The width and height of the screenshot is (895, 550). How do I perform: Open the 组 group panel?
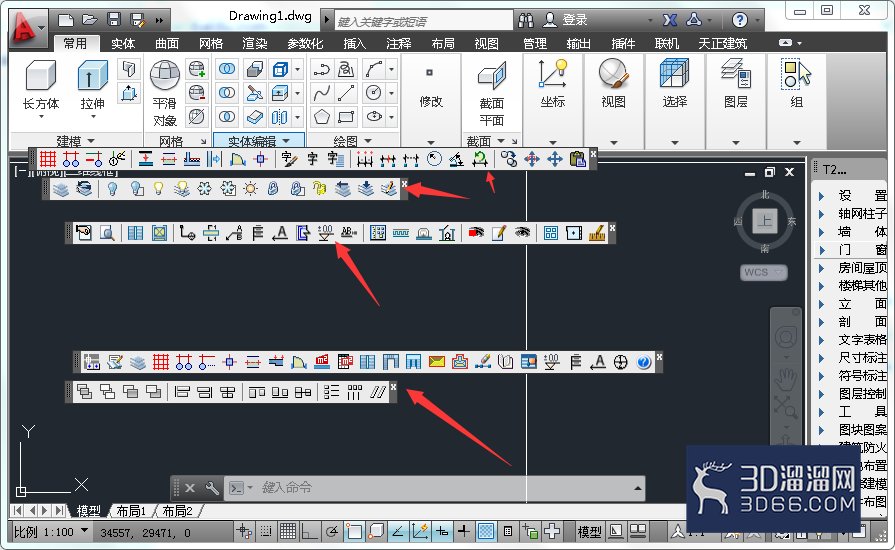point(797,83)
